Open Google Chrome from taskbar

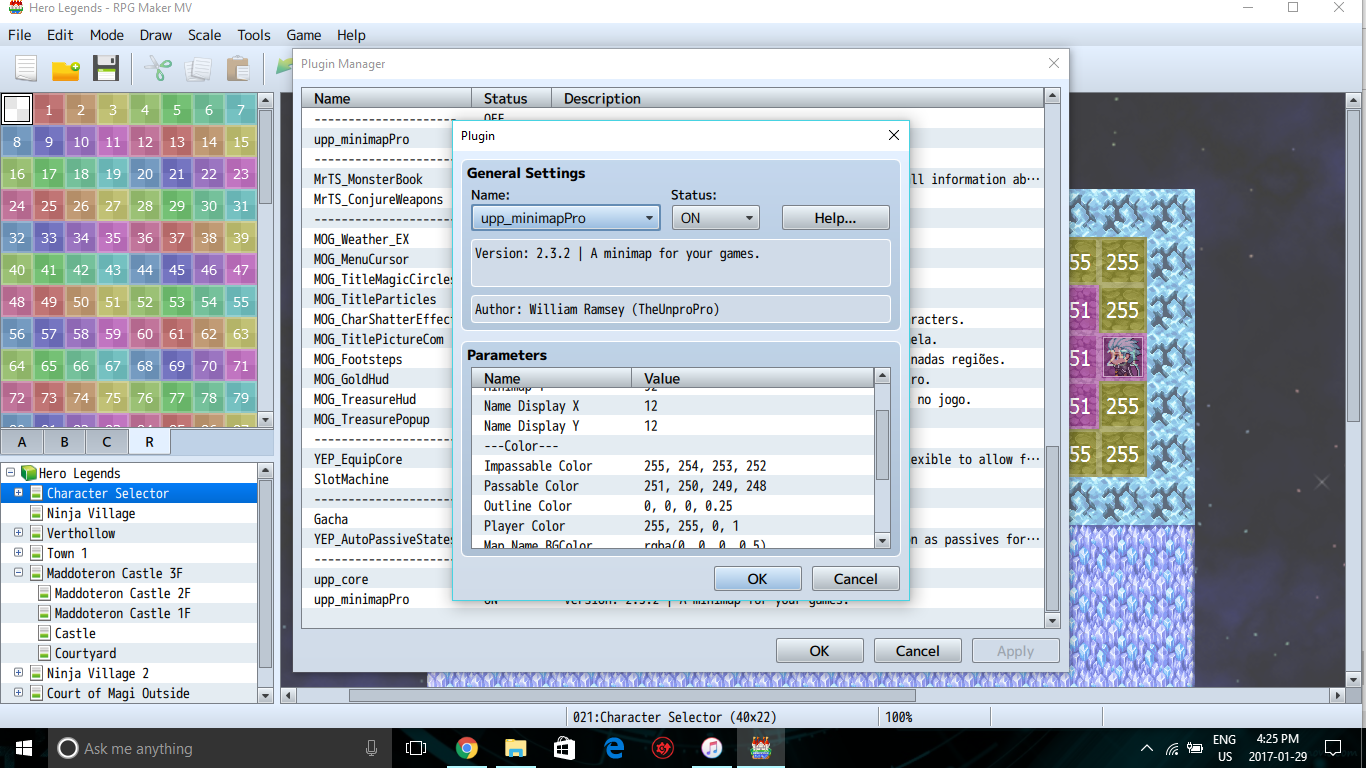coord(466,748)
